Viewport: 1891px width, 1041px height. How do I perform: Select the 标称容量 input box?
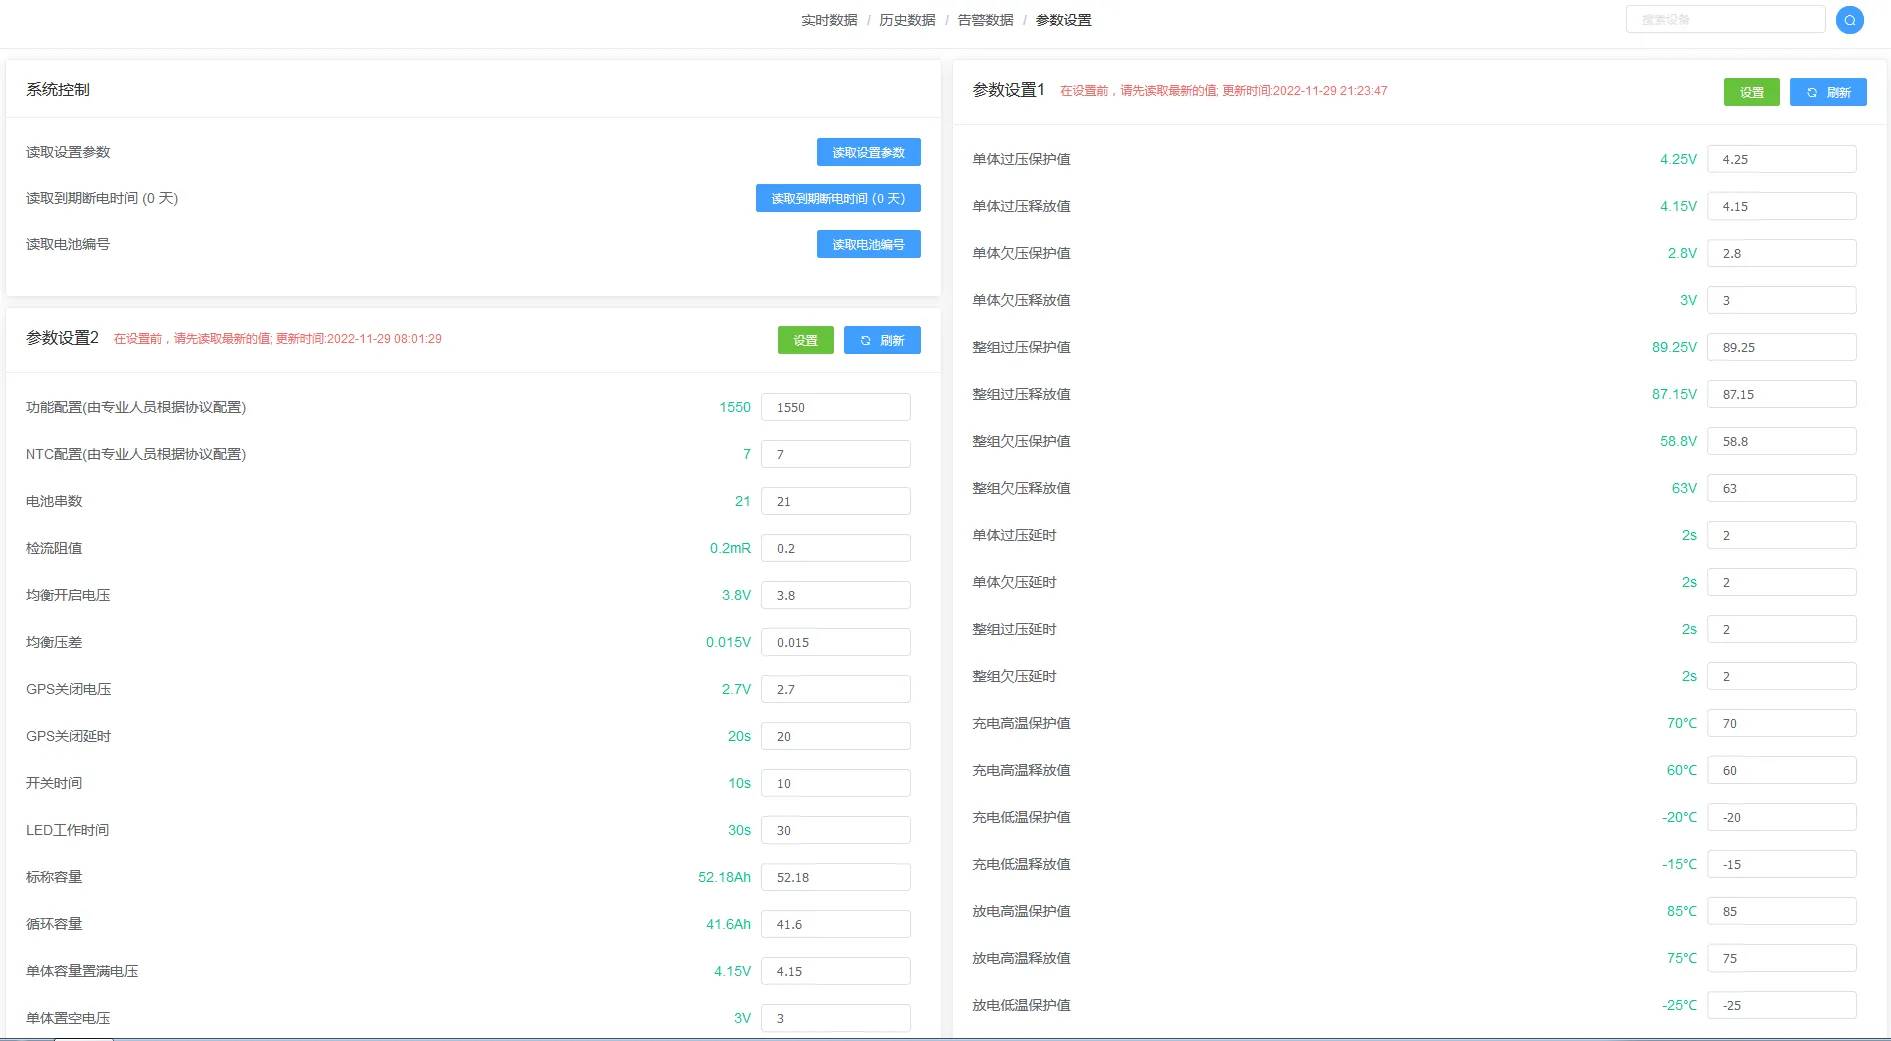pyautogui.click(x=835, y=877)
